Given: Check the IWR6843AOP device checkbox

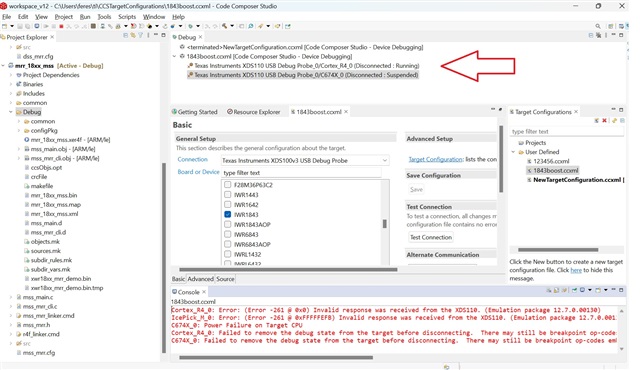Looking at the screenshot, I should coord(228,244).
